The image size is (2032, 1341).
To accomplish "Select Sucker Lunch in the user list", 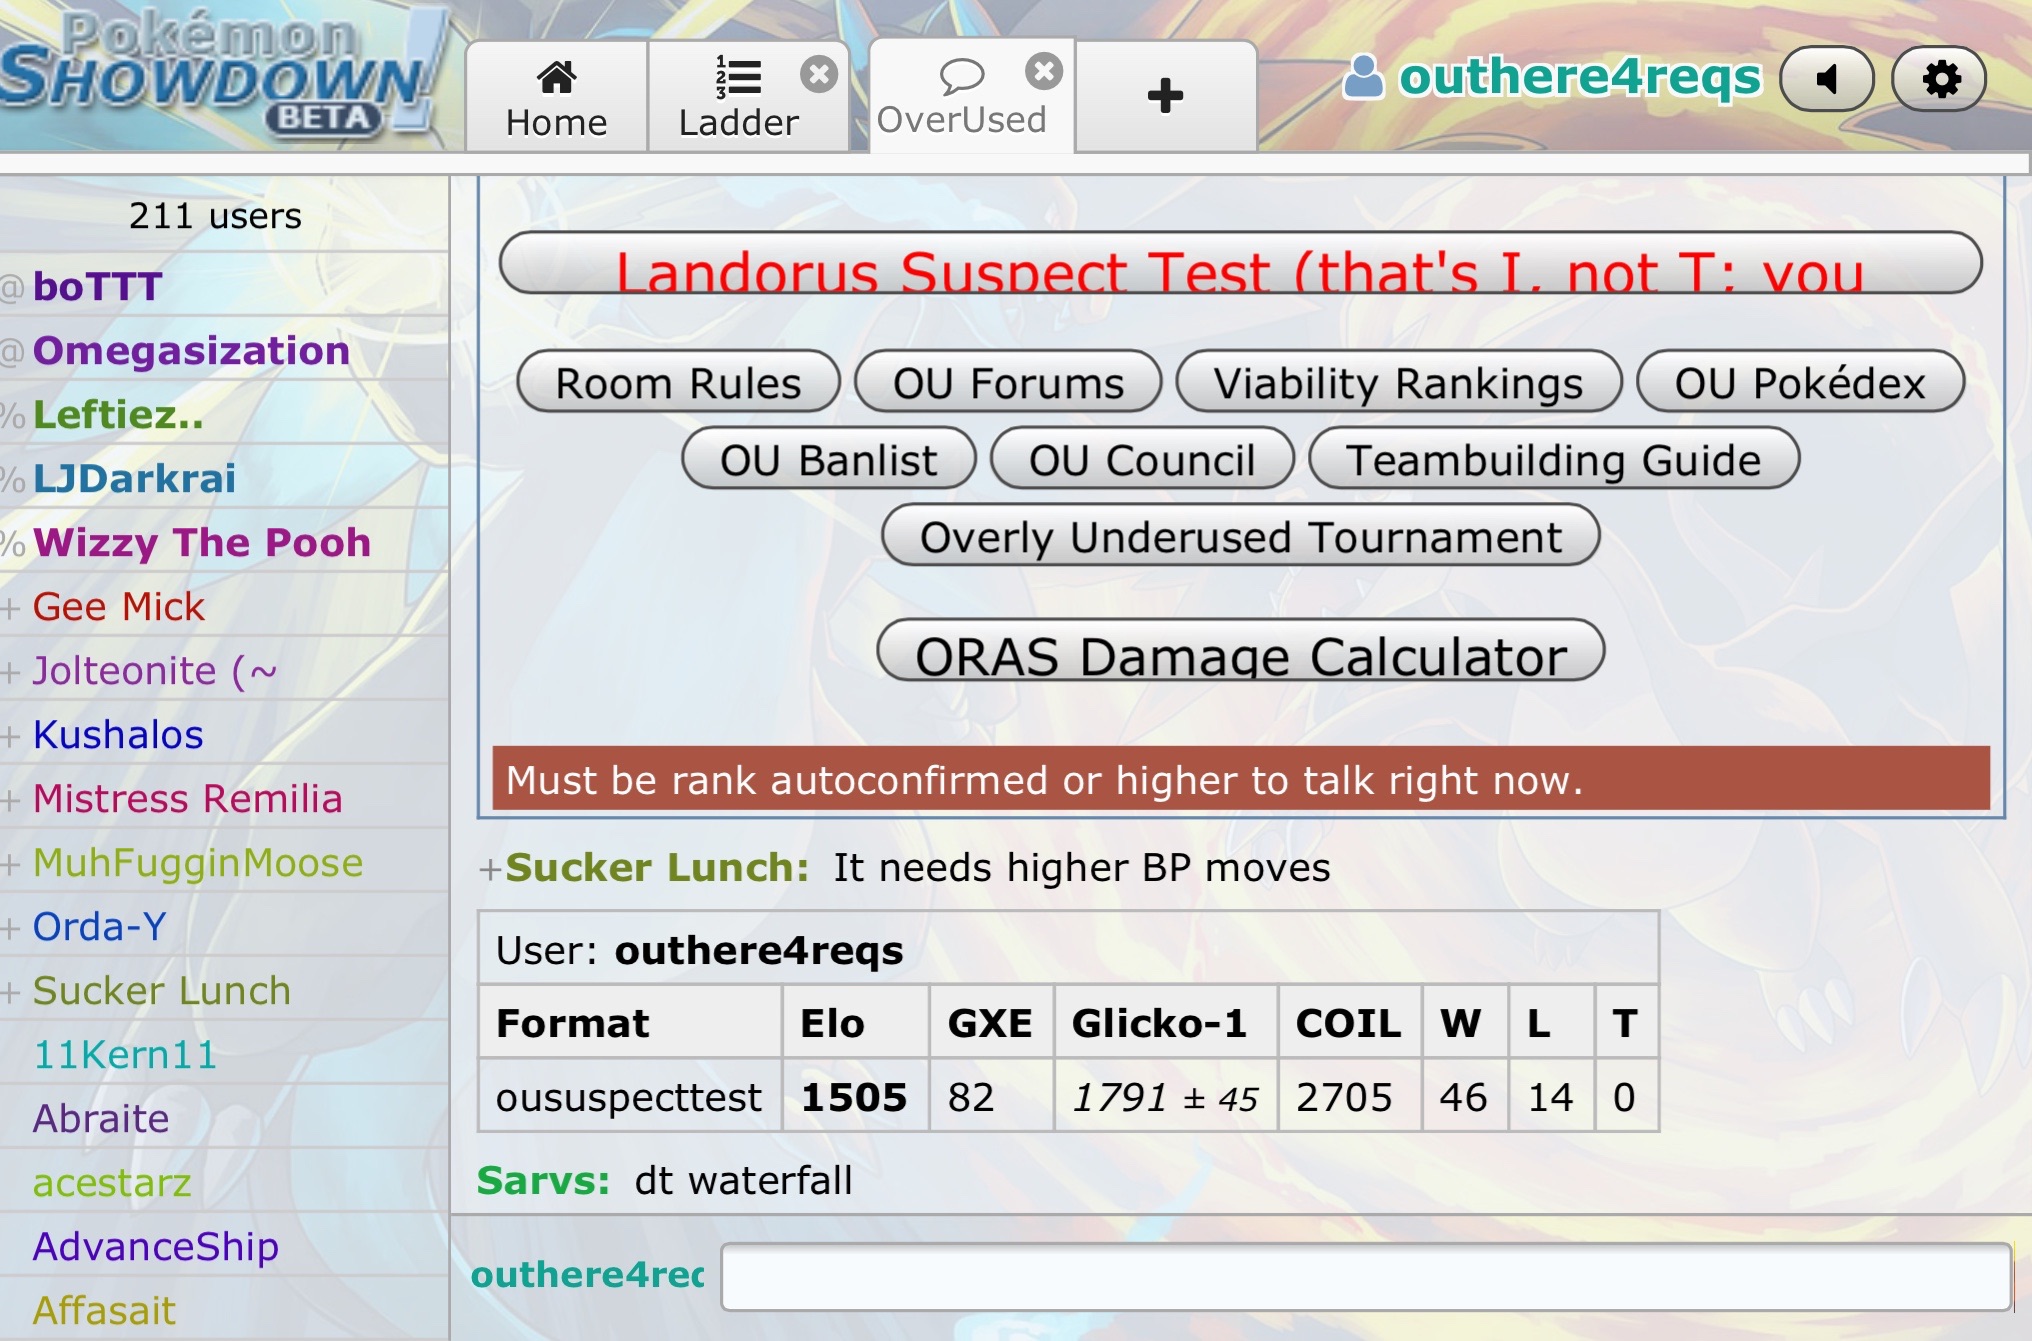I will (x=224, y=990).
